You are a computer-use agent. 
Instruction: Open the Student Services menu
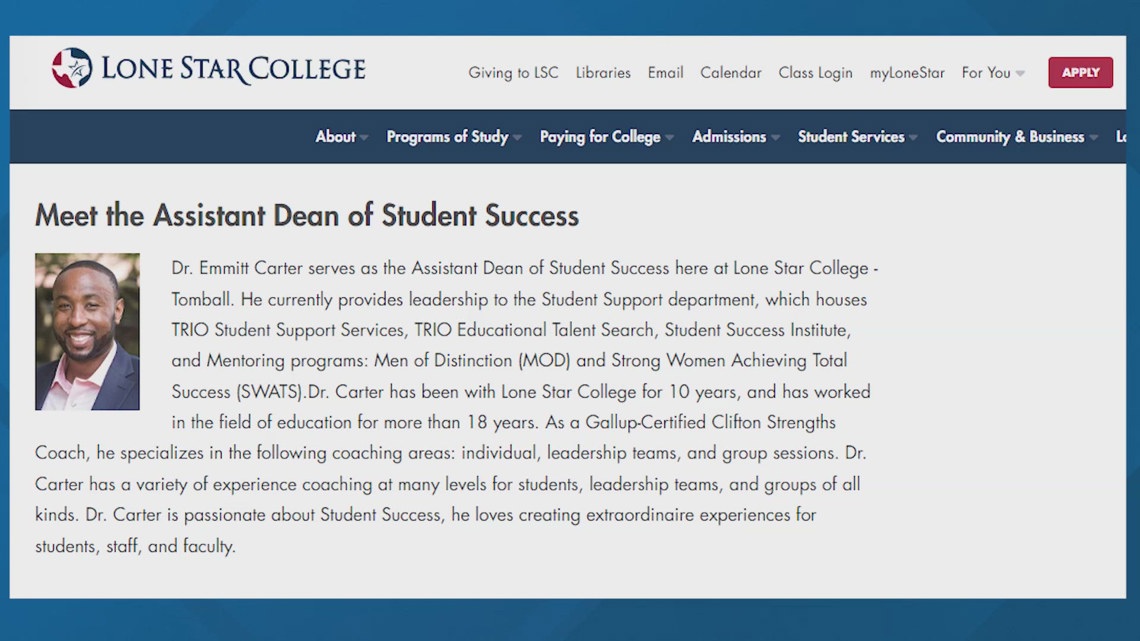[x=851, y=137]
